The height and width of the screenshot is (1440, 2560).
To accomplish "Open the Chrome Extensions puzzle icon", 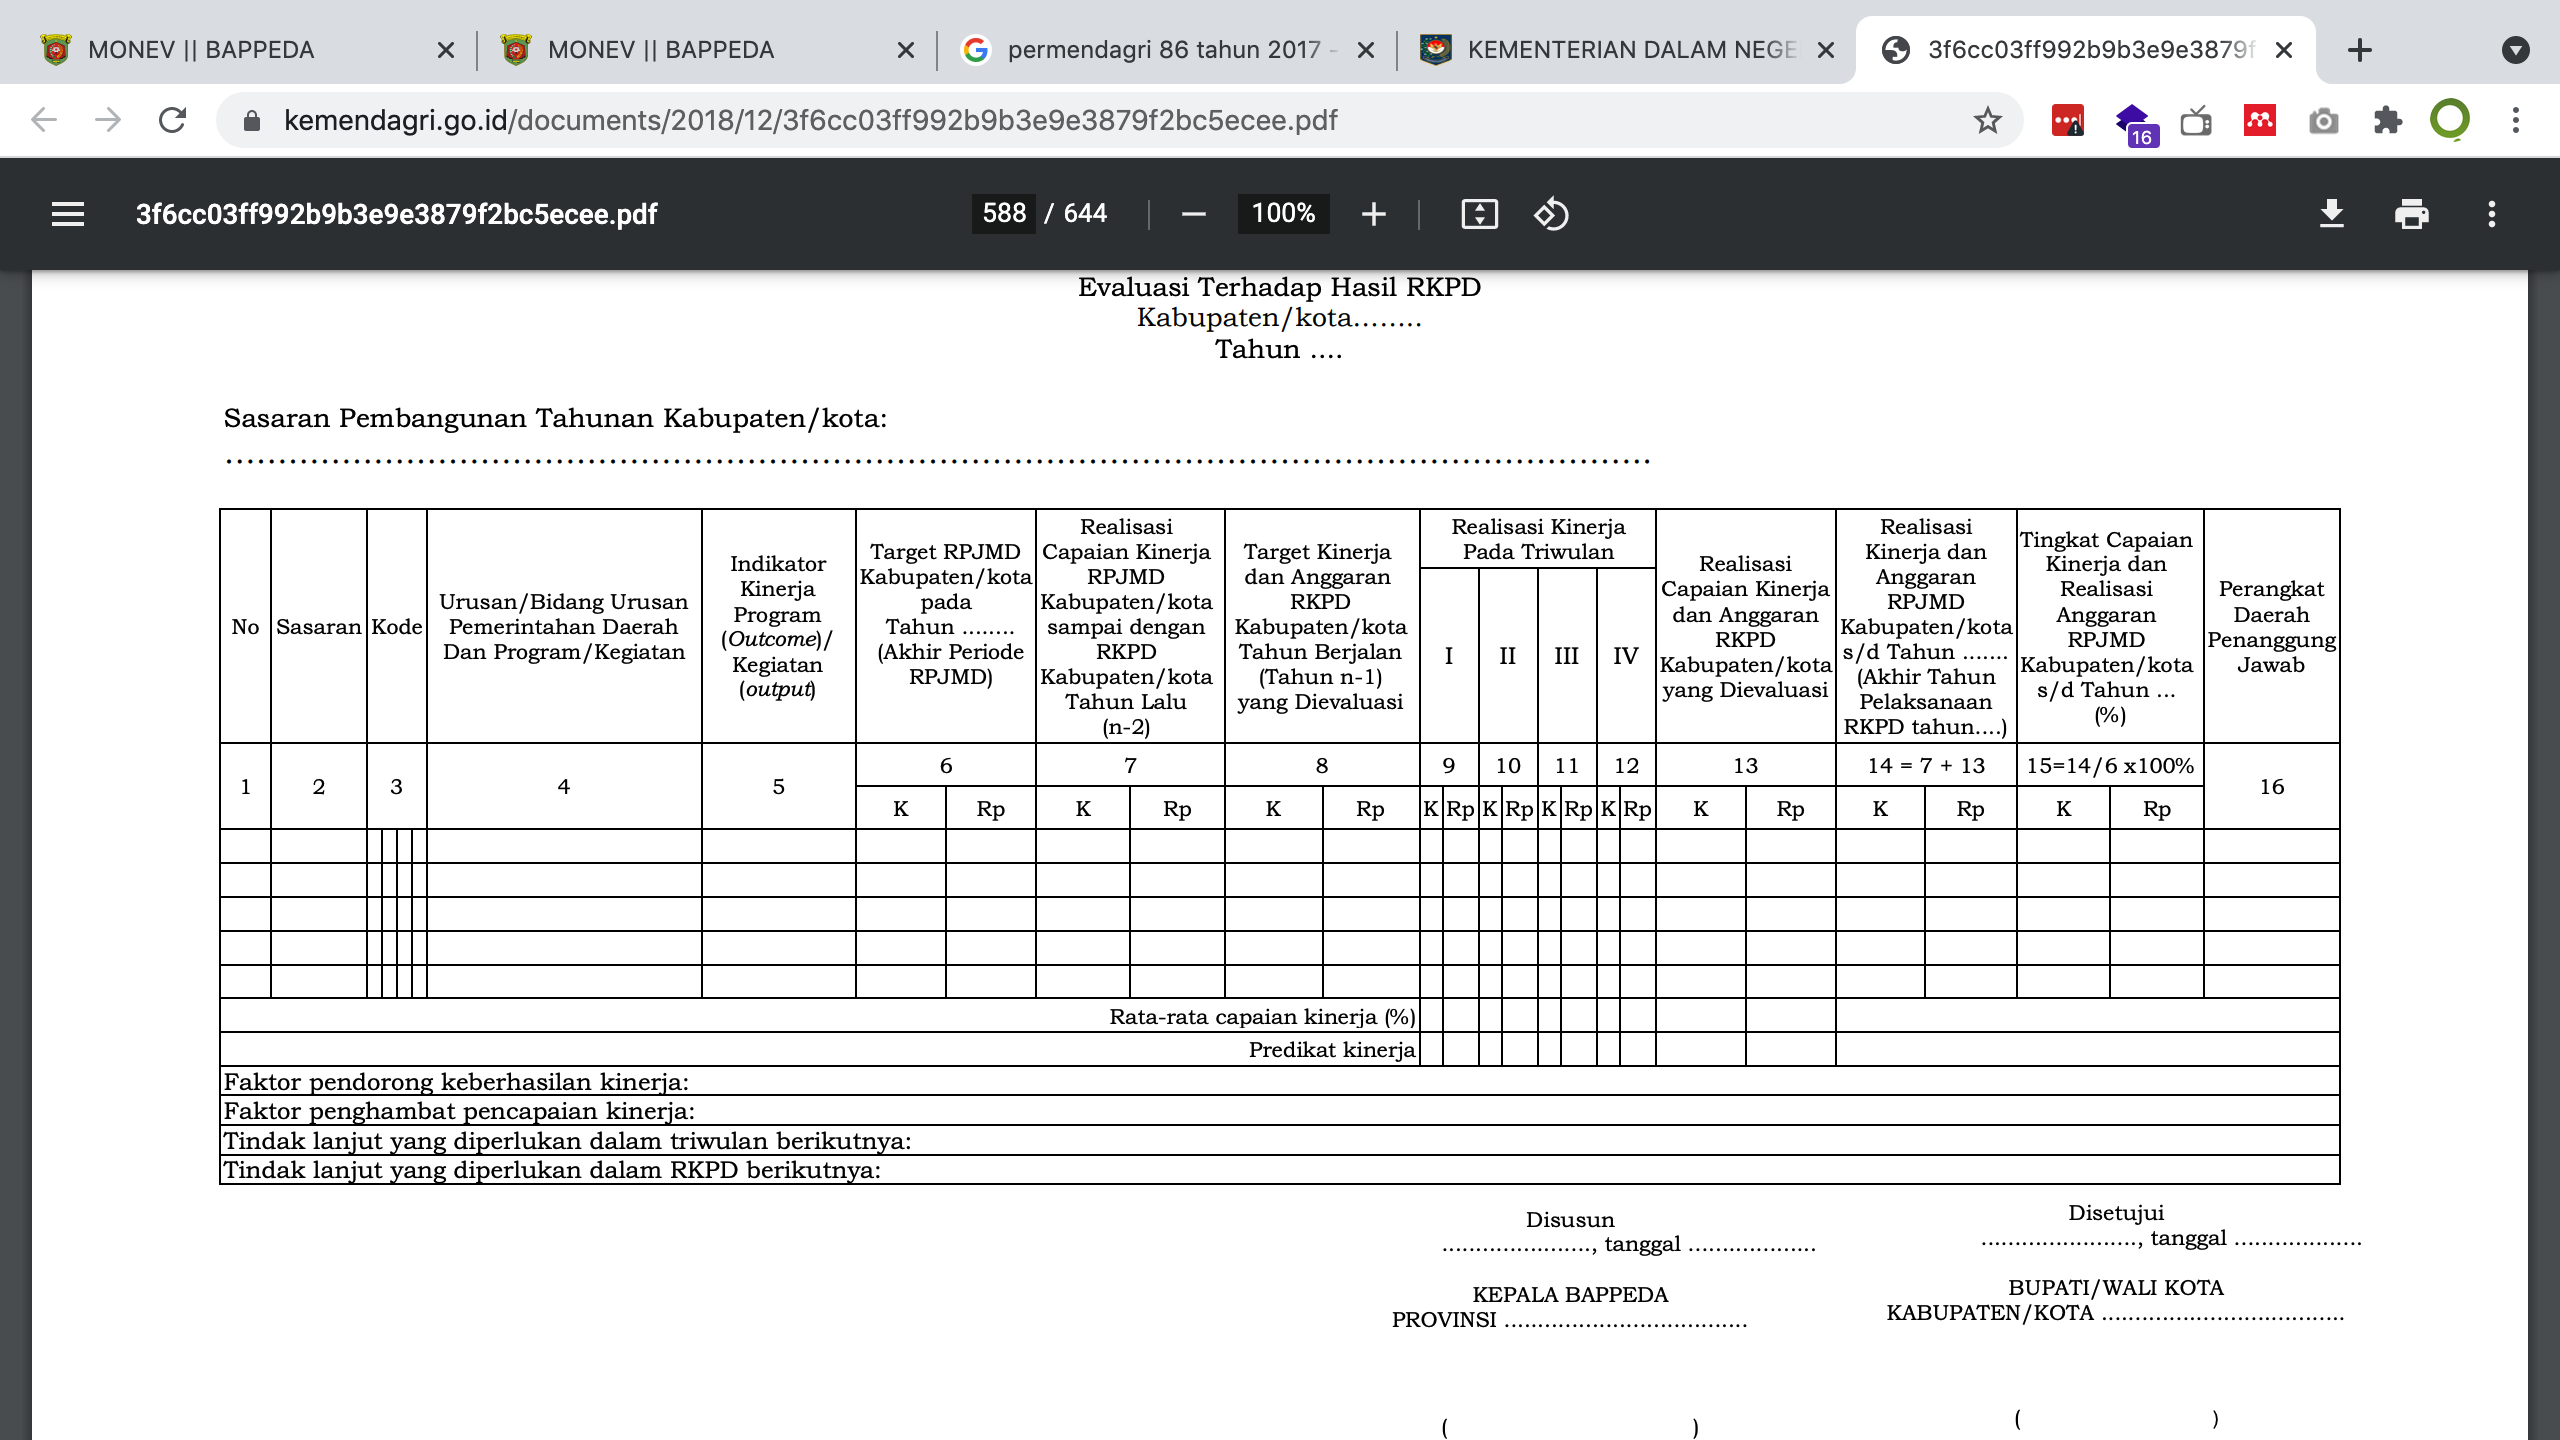I will click(x=2387, y=121).
